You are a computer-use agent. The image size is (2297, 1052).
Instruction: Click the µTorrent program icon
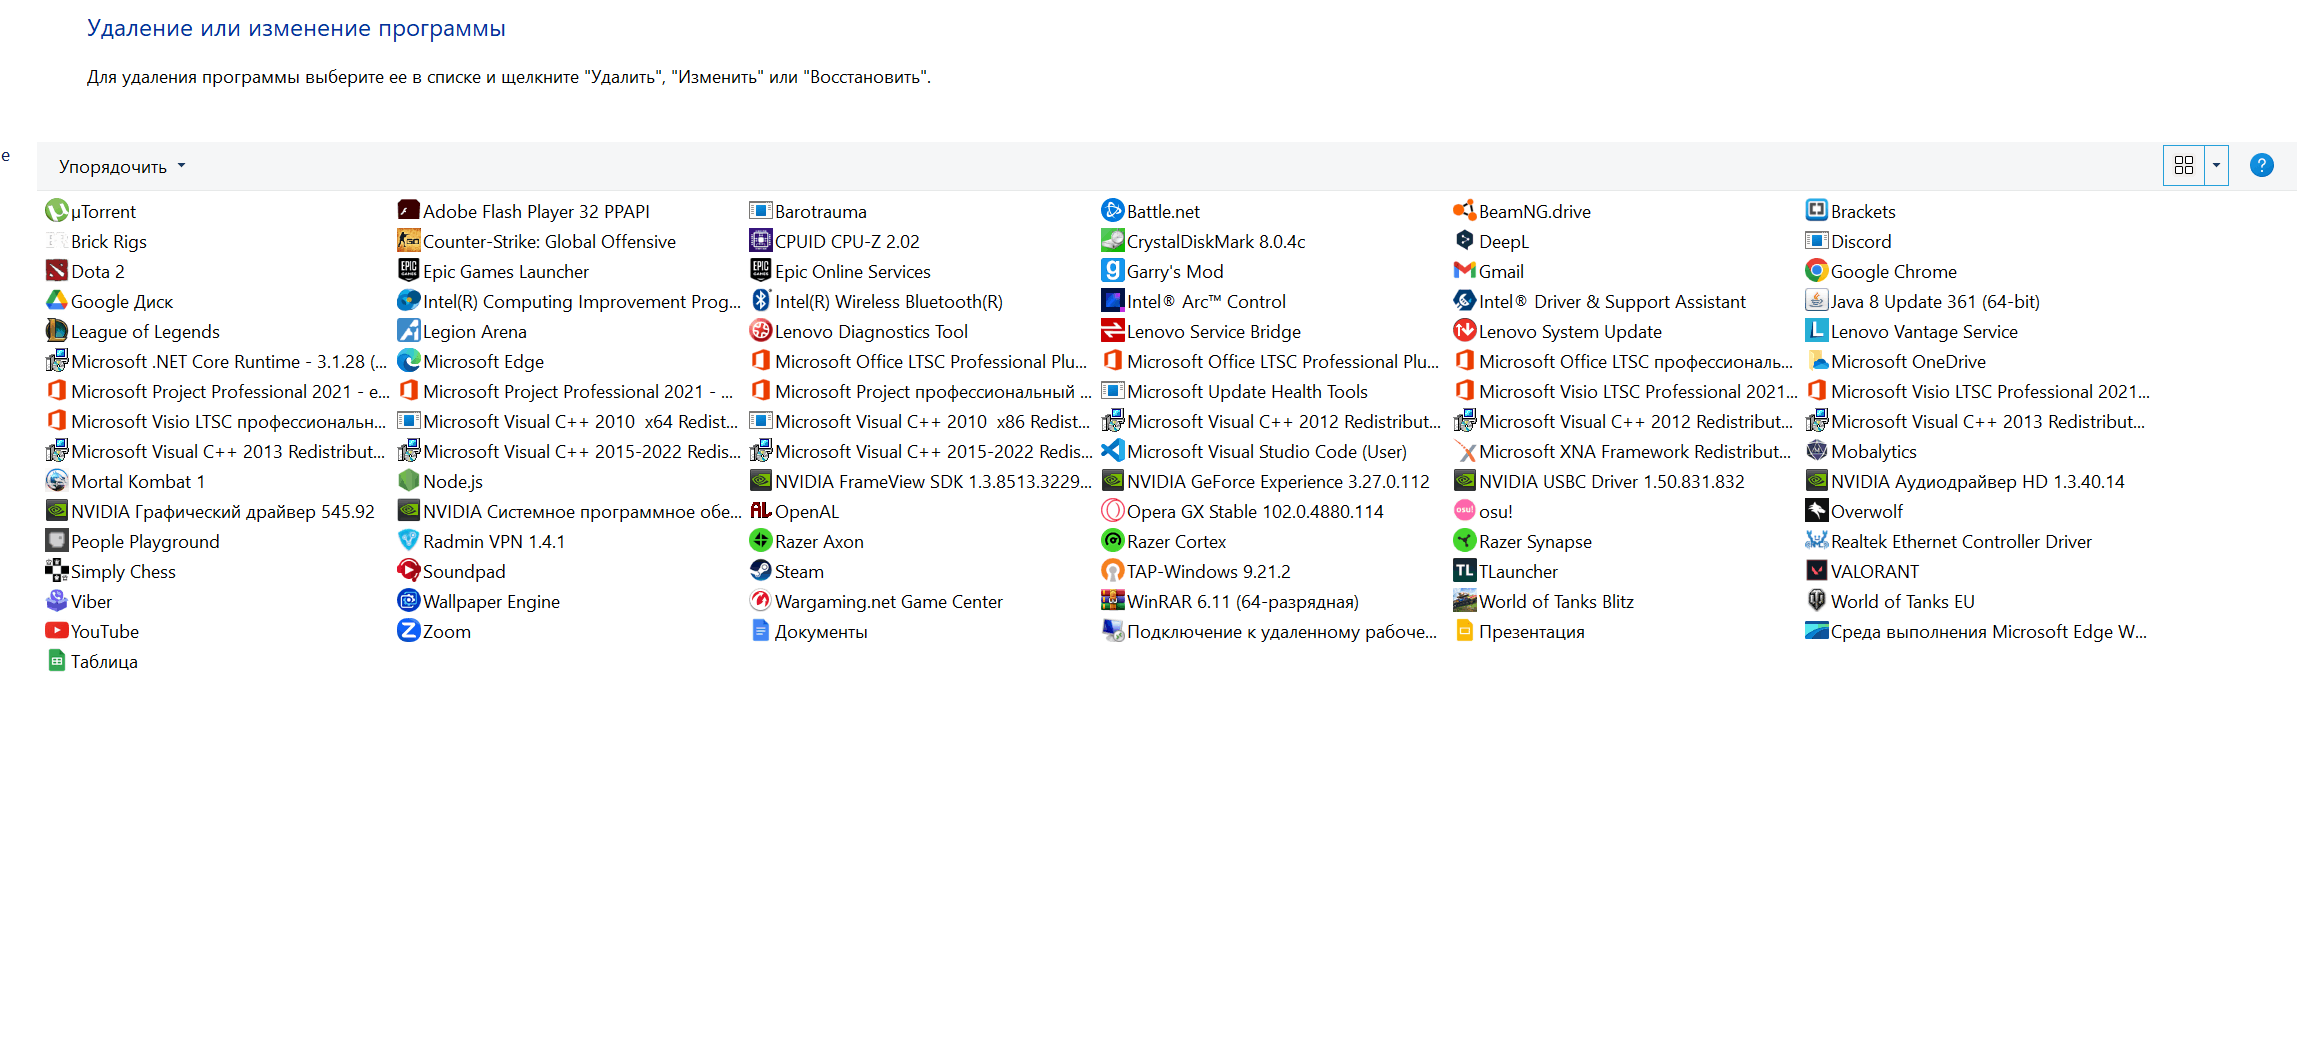57,211
